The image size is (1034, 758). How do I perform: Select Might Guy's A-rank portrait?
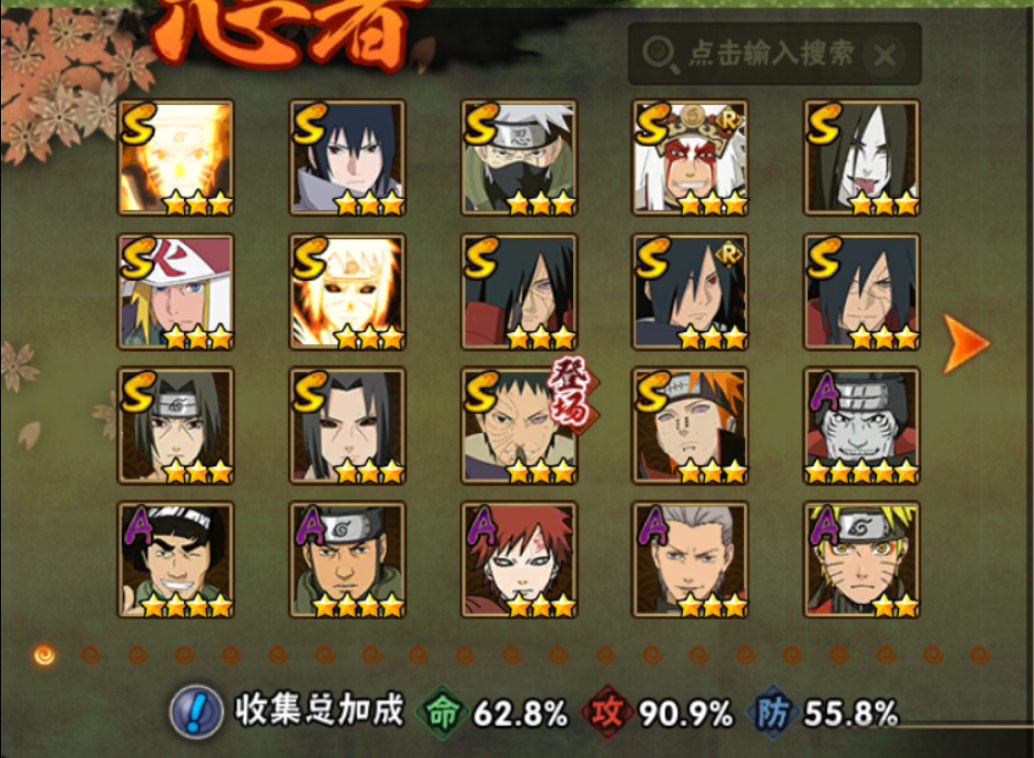[x=176, y=560]
